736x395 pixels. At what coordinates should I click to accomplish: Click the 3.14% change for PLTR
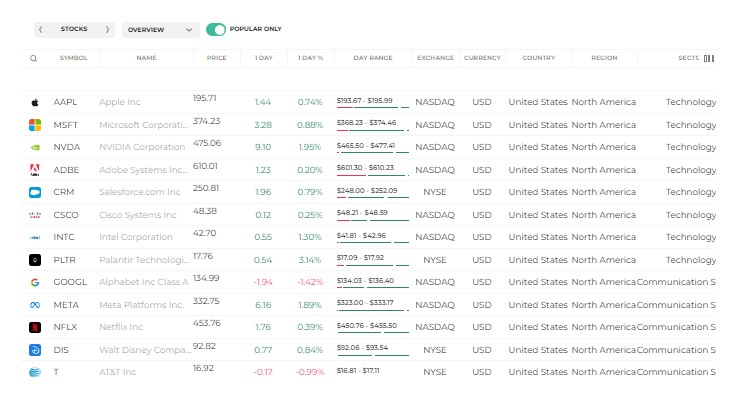(x=310, y=260)
